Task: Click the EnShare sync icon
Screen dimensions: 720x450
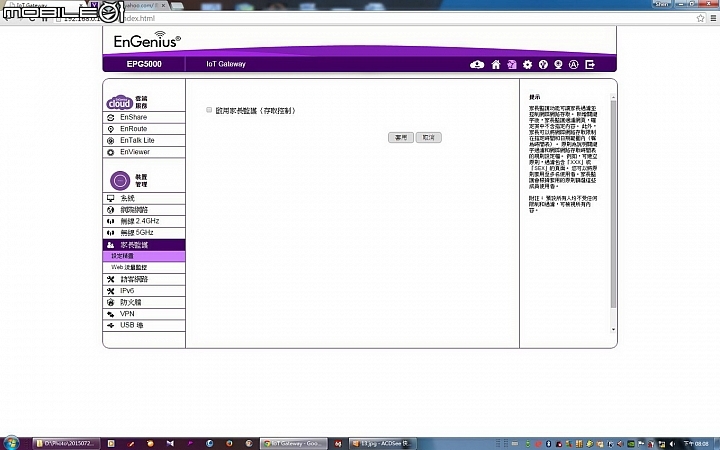Action: click(x=110, y=118)
